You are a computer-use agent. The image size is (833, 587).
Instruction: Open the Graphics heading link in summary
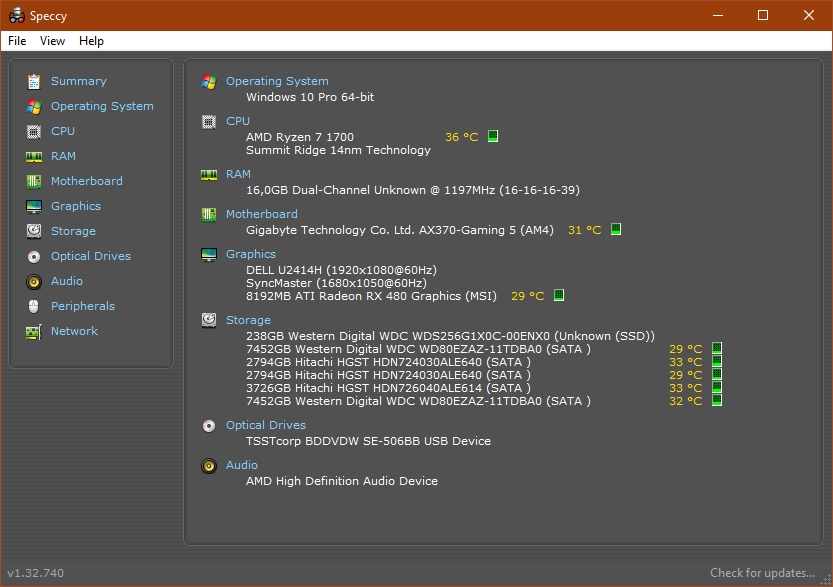[251, 254]
